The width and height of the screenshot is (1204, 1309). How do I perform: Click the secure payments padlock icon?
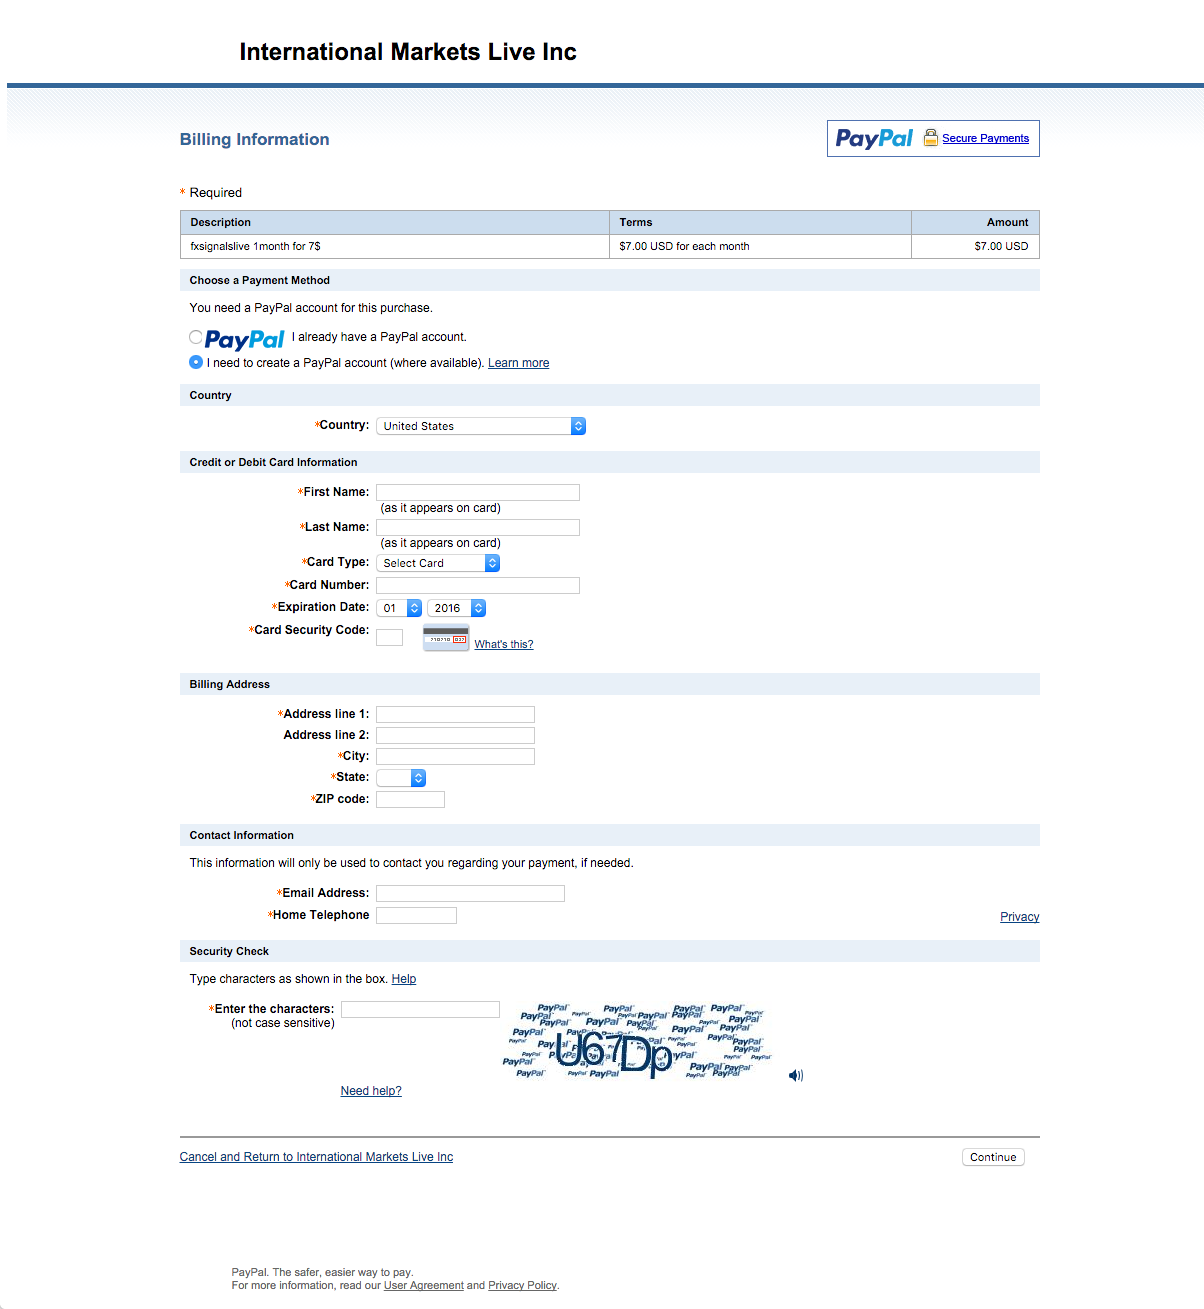coord(930,138)
